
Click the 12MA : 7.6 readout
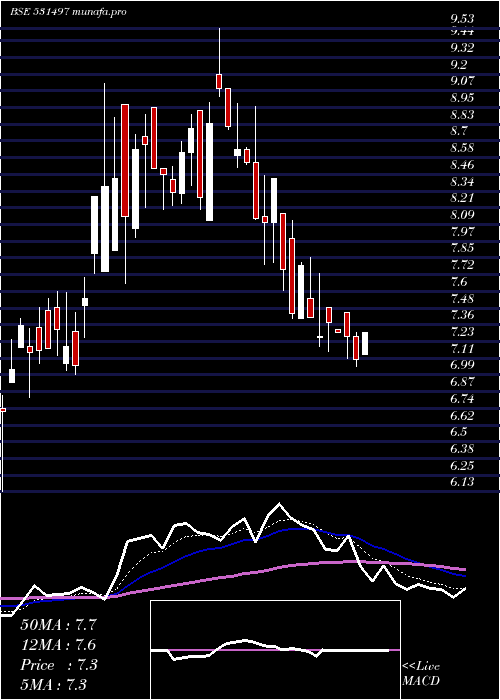58,645
